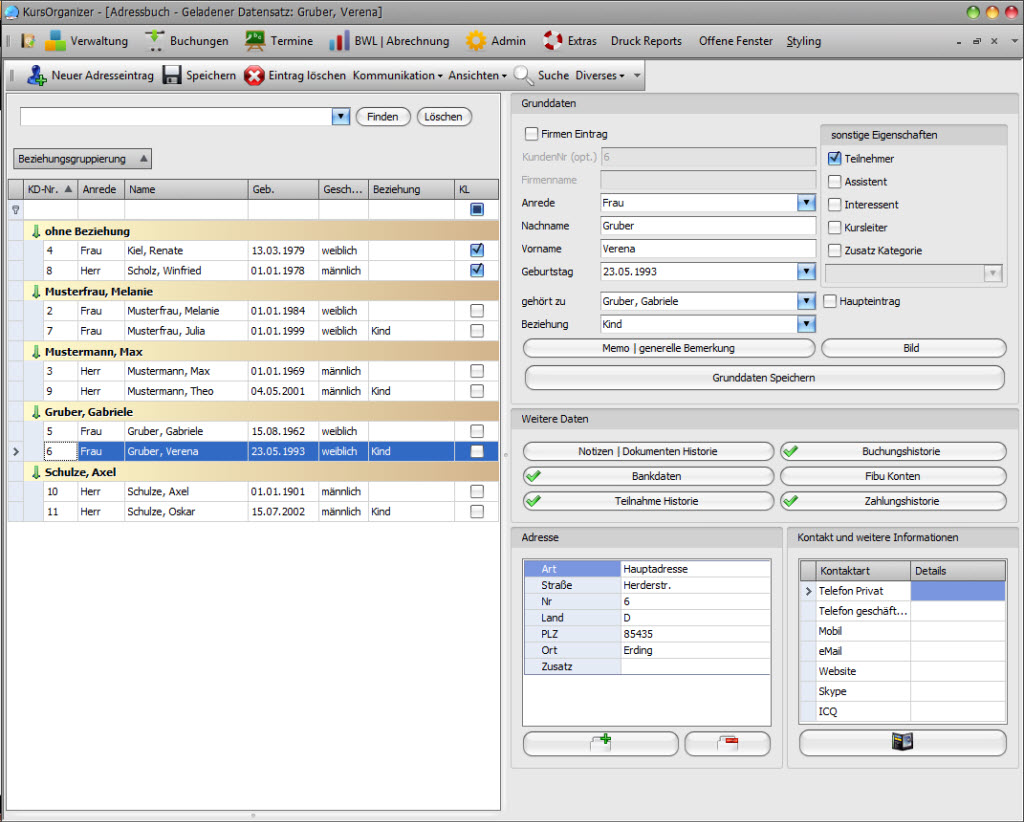The image size is (1024, 822).
Task: Open the Anrede dropdown in Grunddaten
Action: pyautogui.click(x=807, y=203)
